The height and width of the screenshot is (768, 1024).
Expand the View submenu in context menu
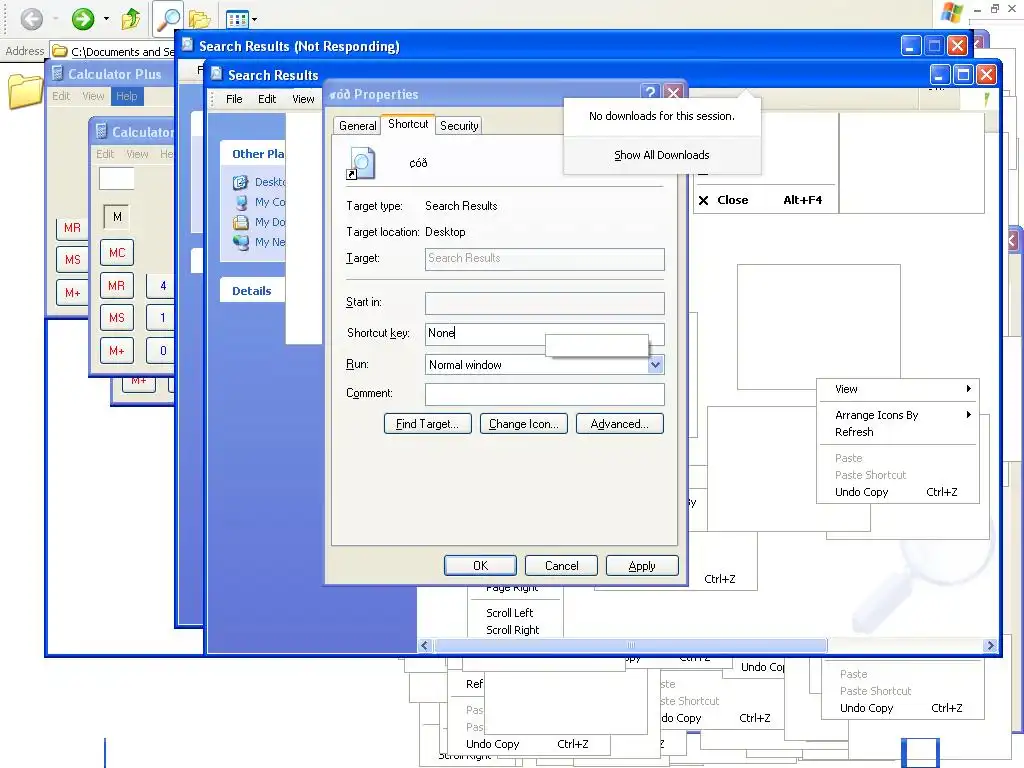898,389
